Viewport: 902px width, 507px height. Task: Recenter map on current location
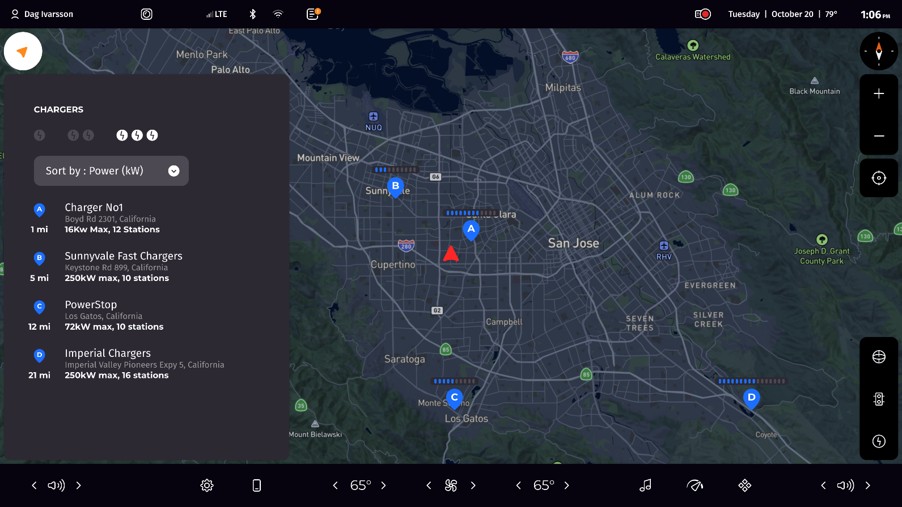(878, 178)
